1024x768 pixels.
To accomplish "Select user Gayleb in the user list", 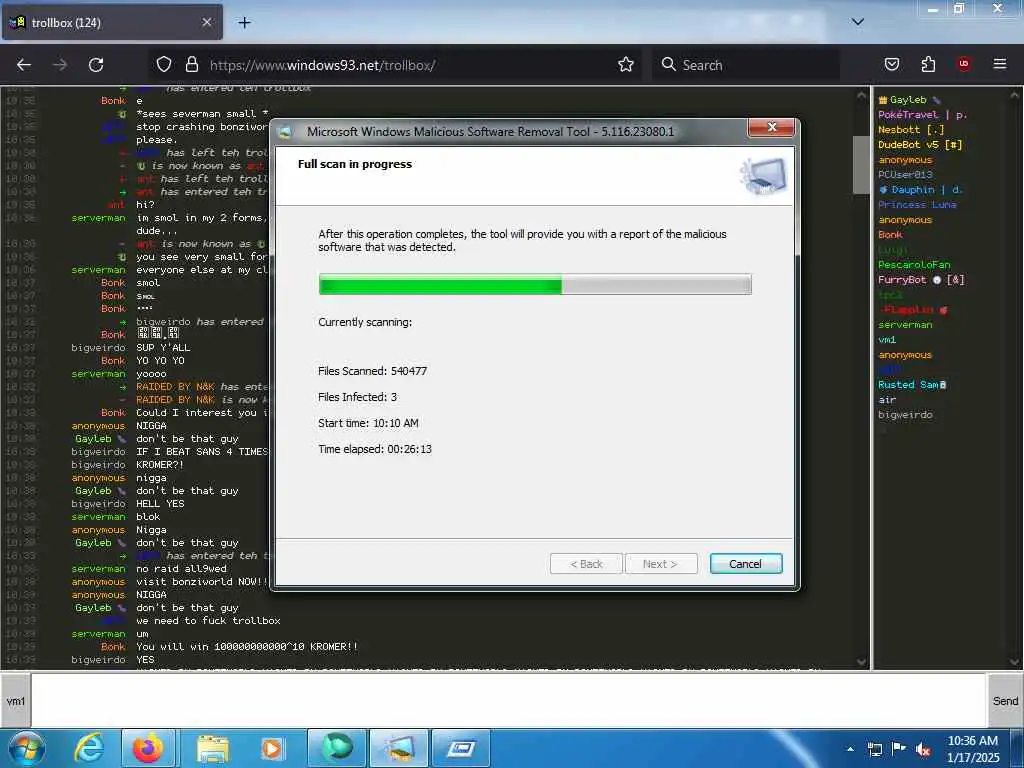I will coord(908,100).
